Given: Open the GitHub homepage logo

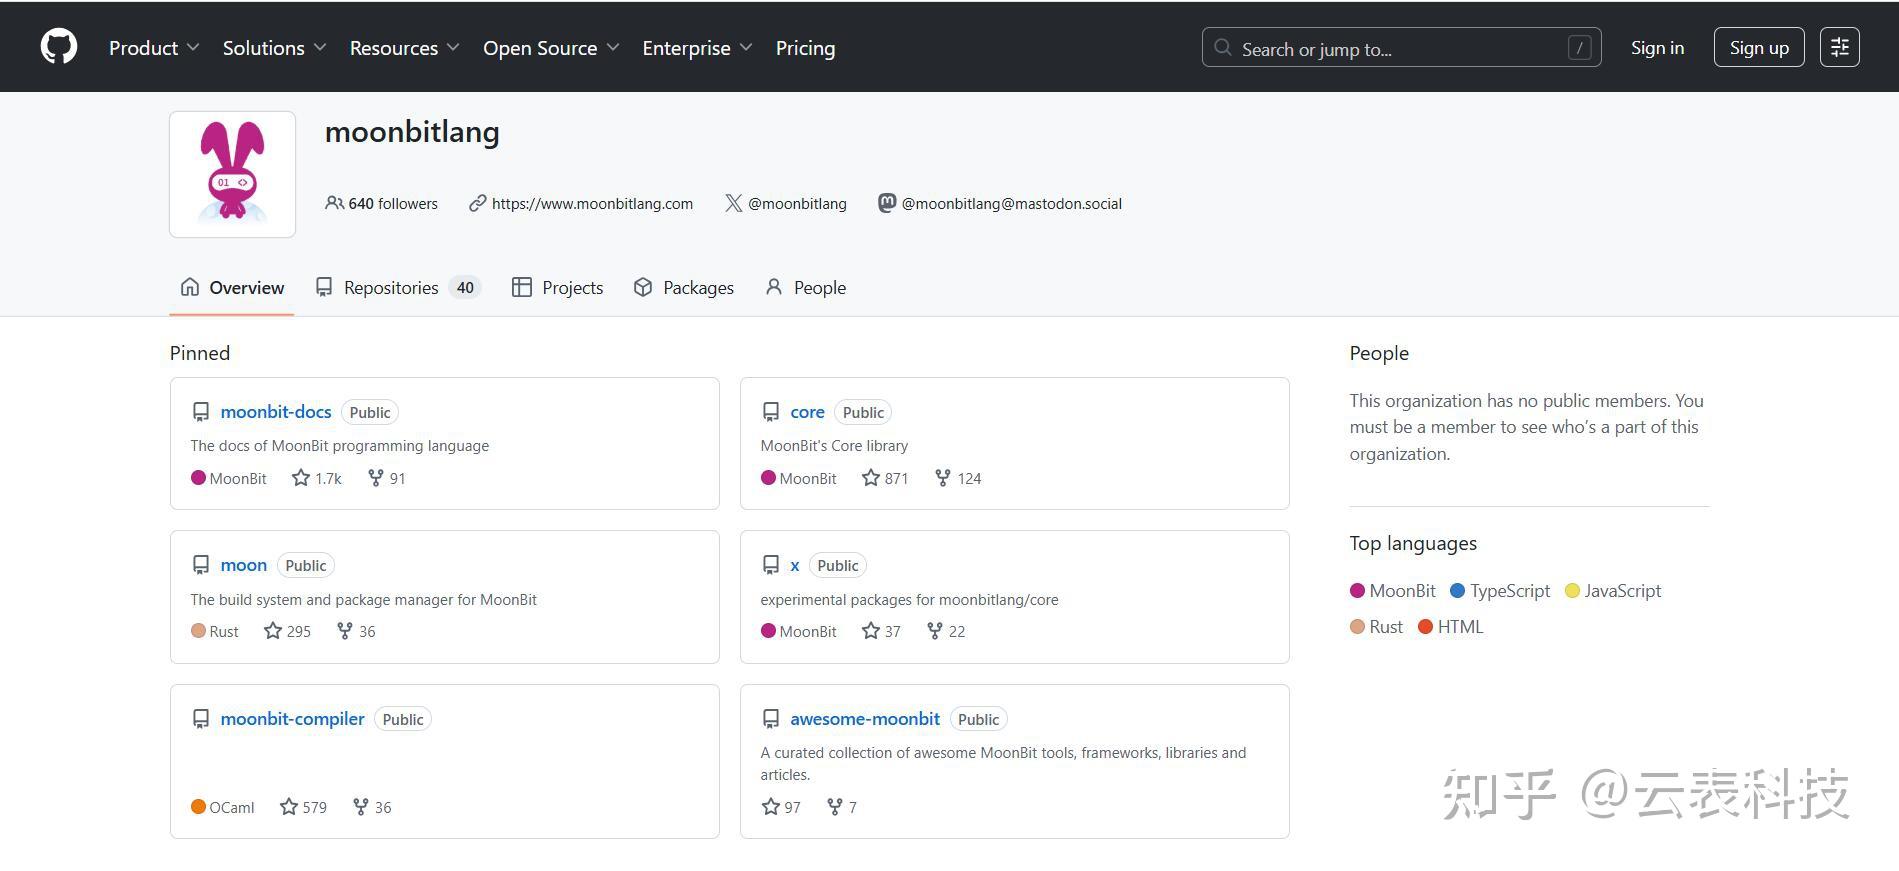Looking at the screenshot, I should coord(59,47).
